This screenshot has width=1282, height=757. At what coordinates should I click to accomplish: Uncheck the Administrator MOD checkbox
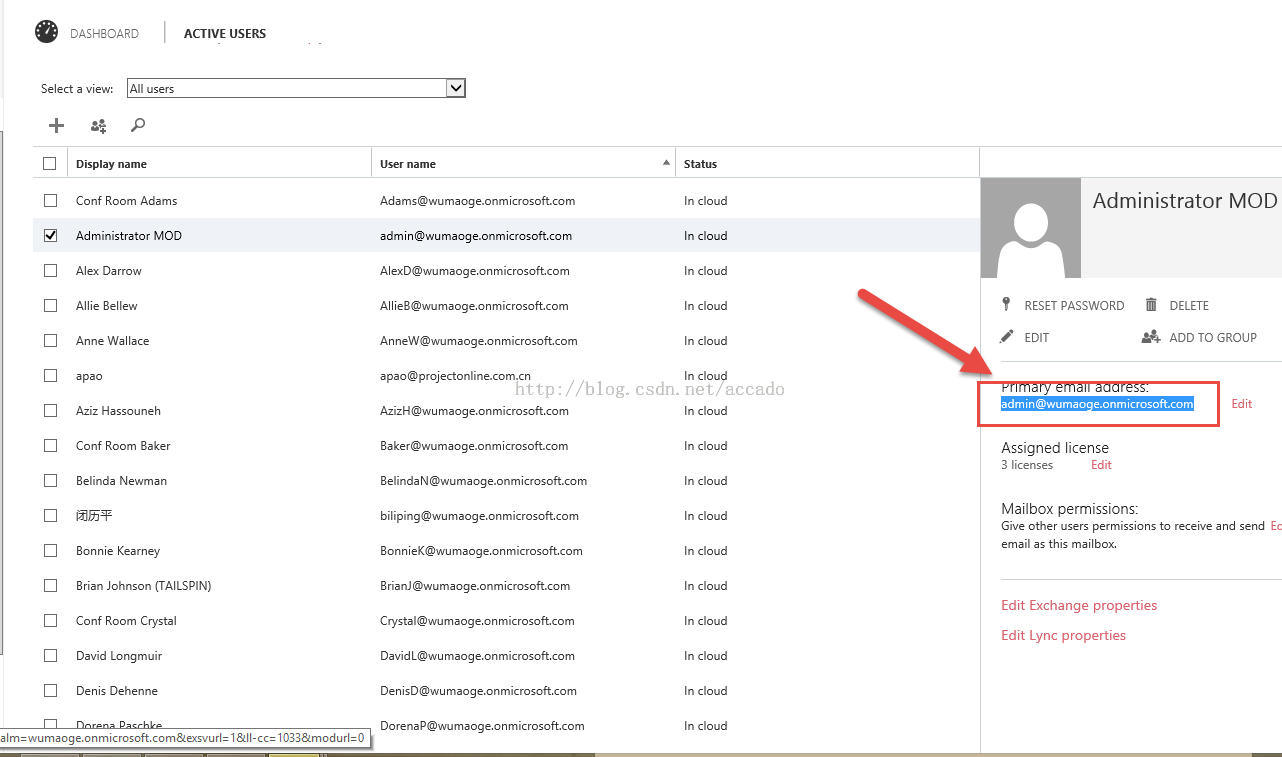tap(51, 236)
